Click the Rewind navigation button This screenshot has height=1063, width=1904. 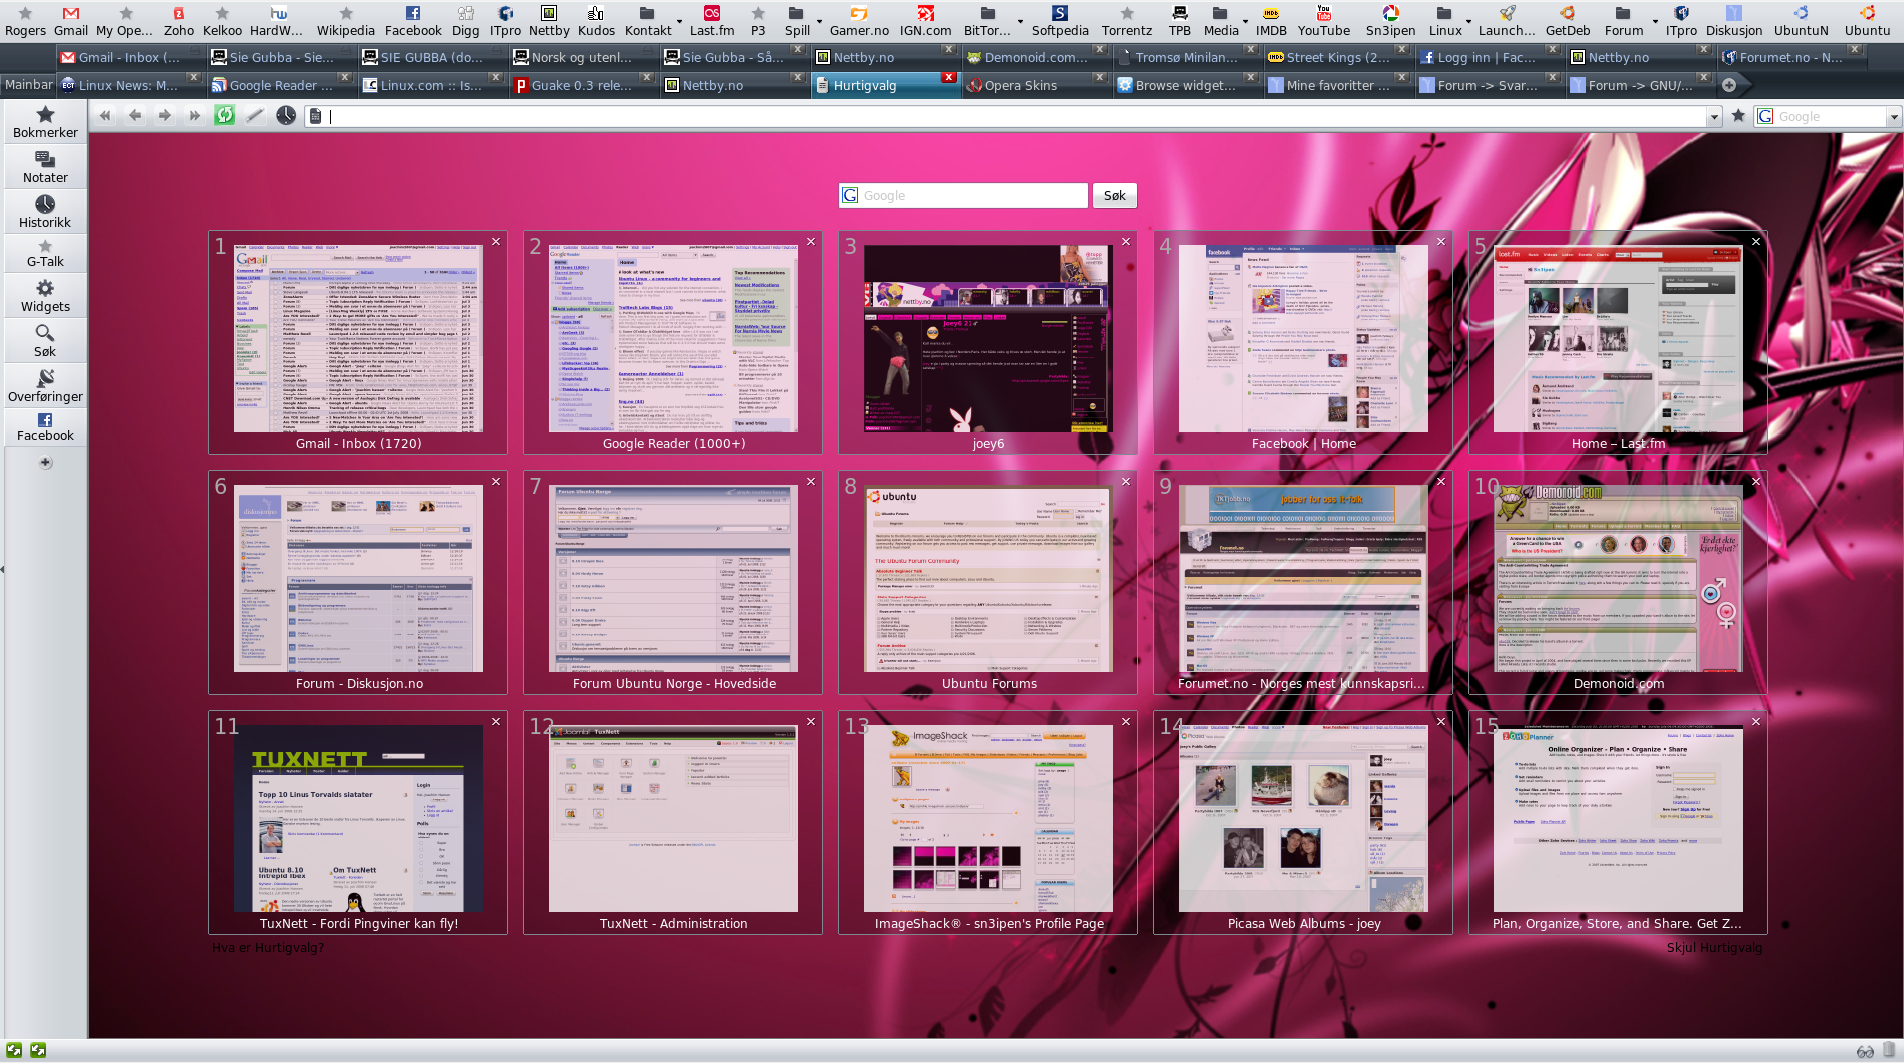(105, 116)
